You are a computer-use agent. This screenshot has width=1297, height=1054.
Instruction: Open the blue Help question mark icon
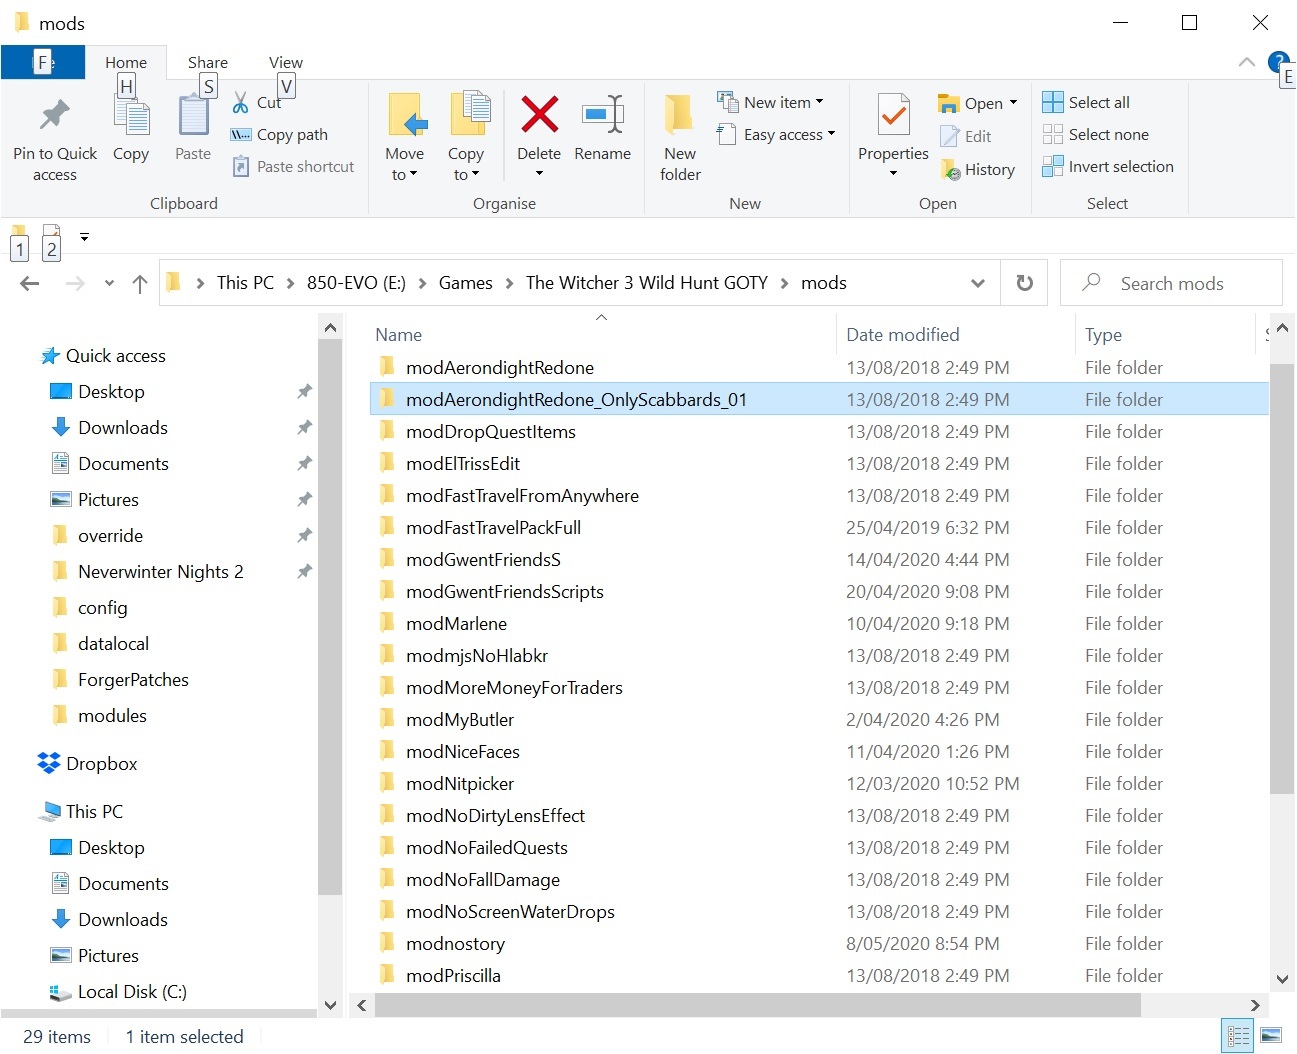point(1277,62)
